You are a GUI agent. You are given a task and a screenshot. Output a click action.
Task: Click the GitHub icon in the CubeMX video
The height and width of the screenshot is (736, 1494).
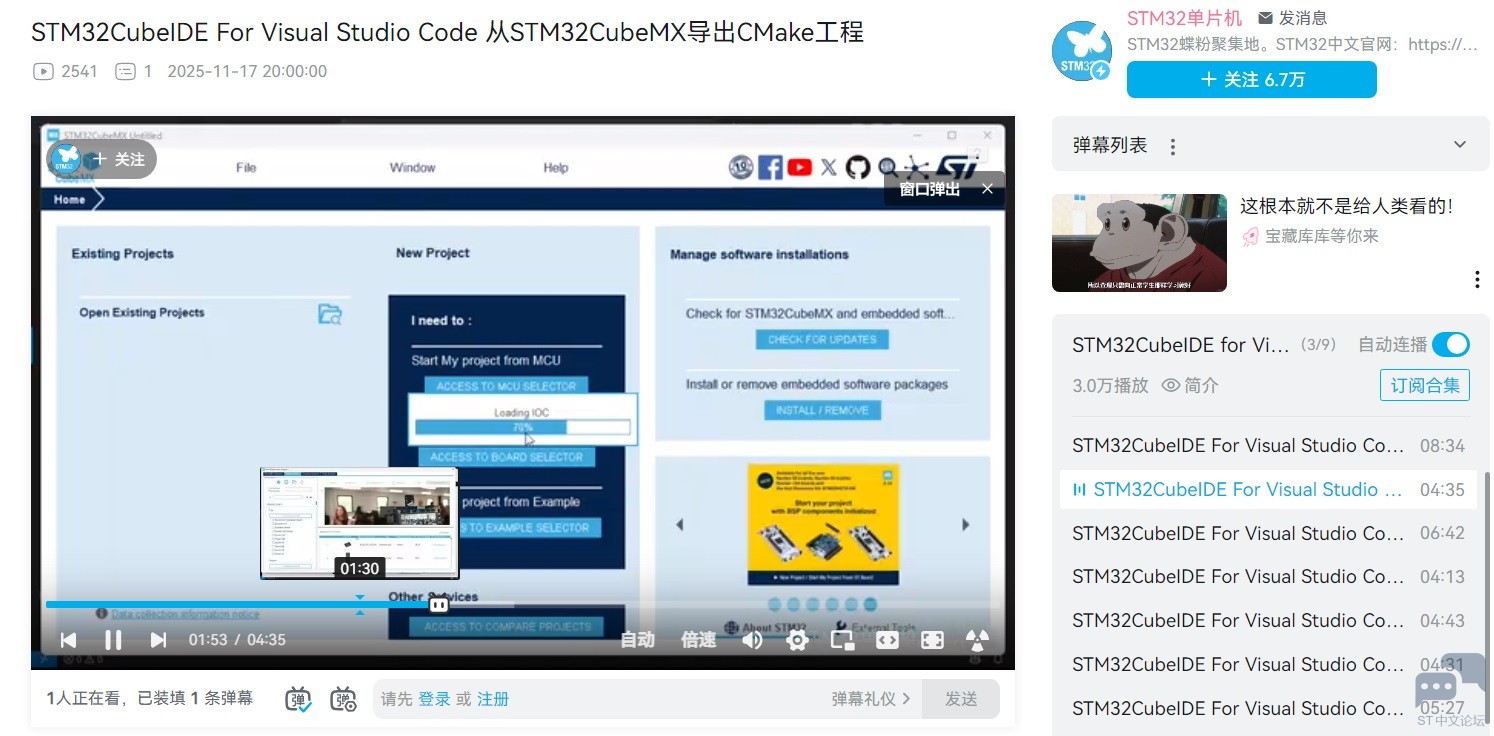coord(858,167)
